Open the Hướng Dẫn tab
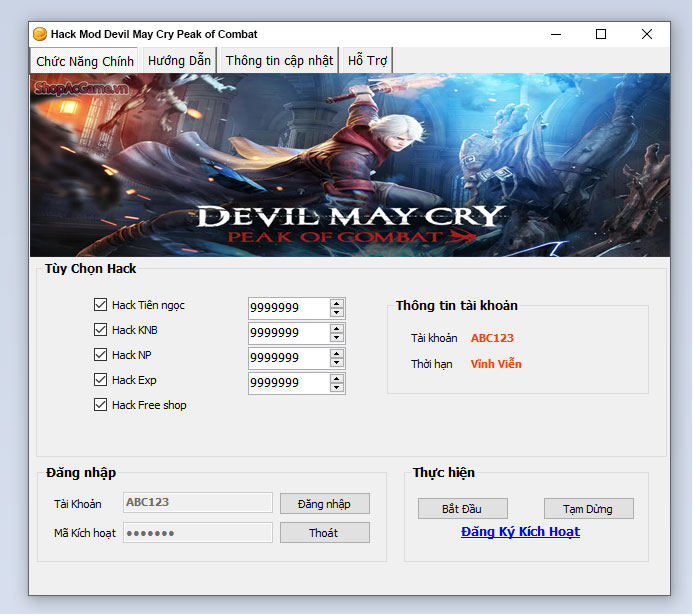The width and height of the screenshot is (693, 616). coord(179,60)
